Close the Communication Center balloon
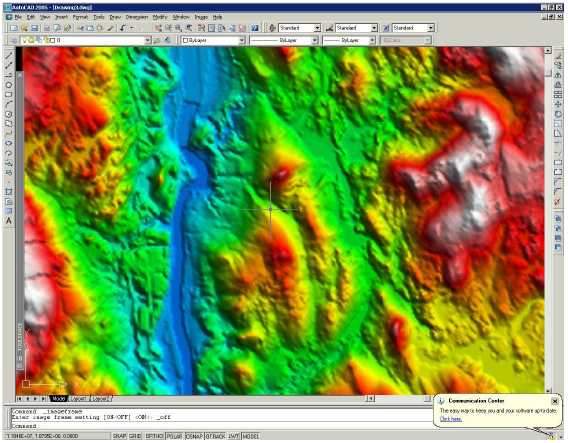Screen dimensions: 568x443 (555, 401)
